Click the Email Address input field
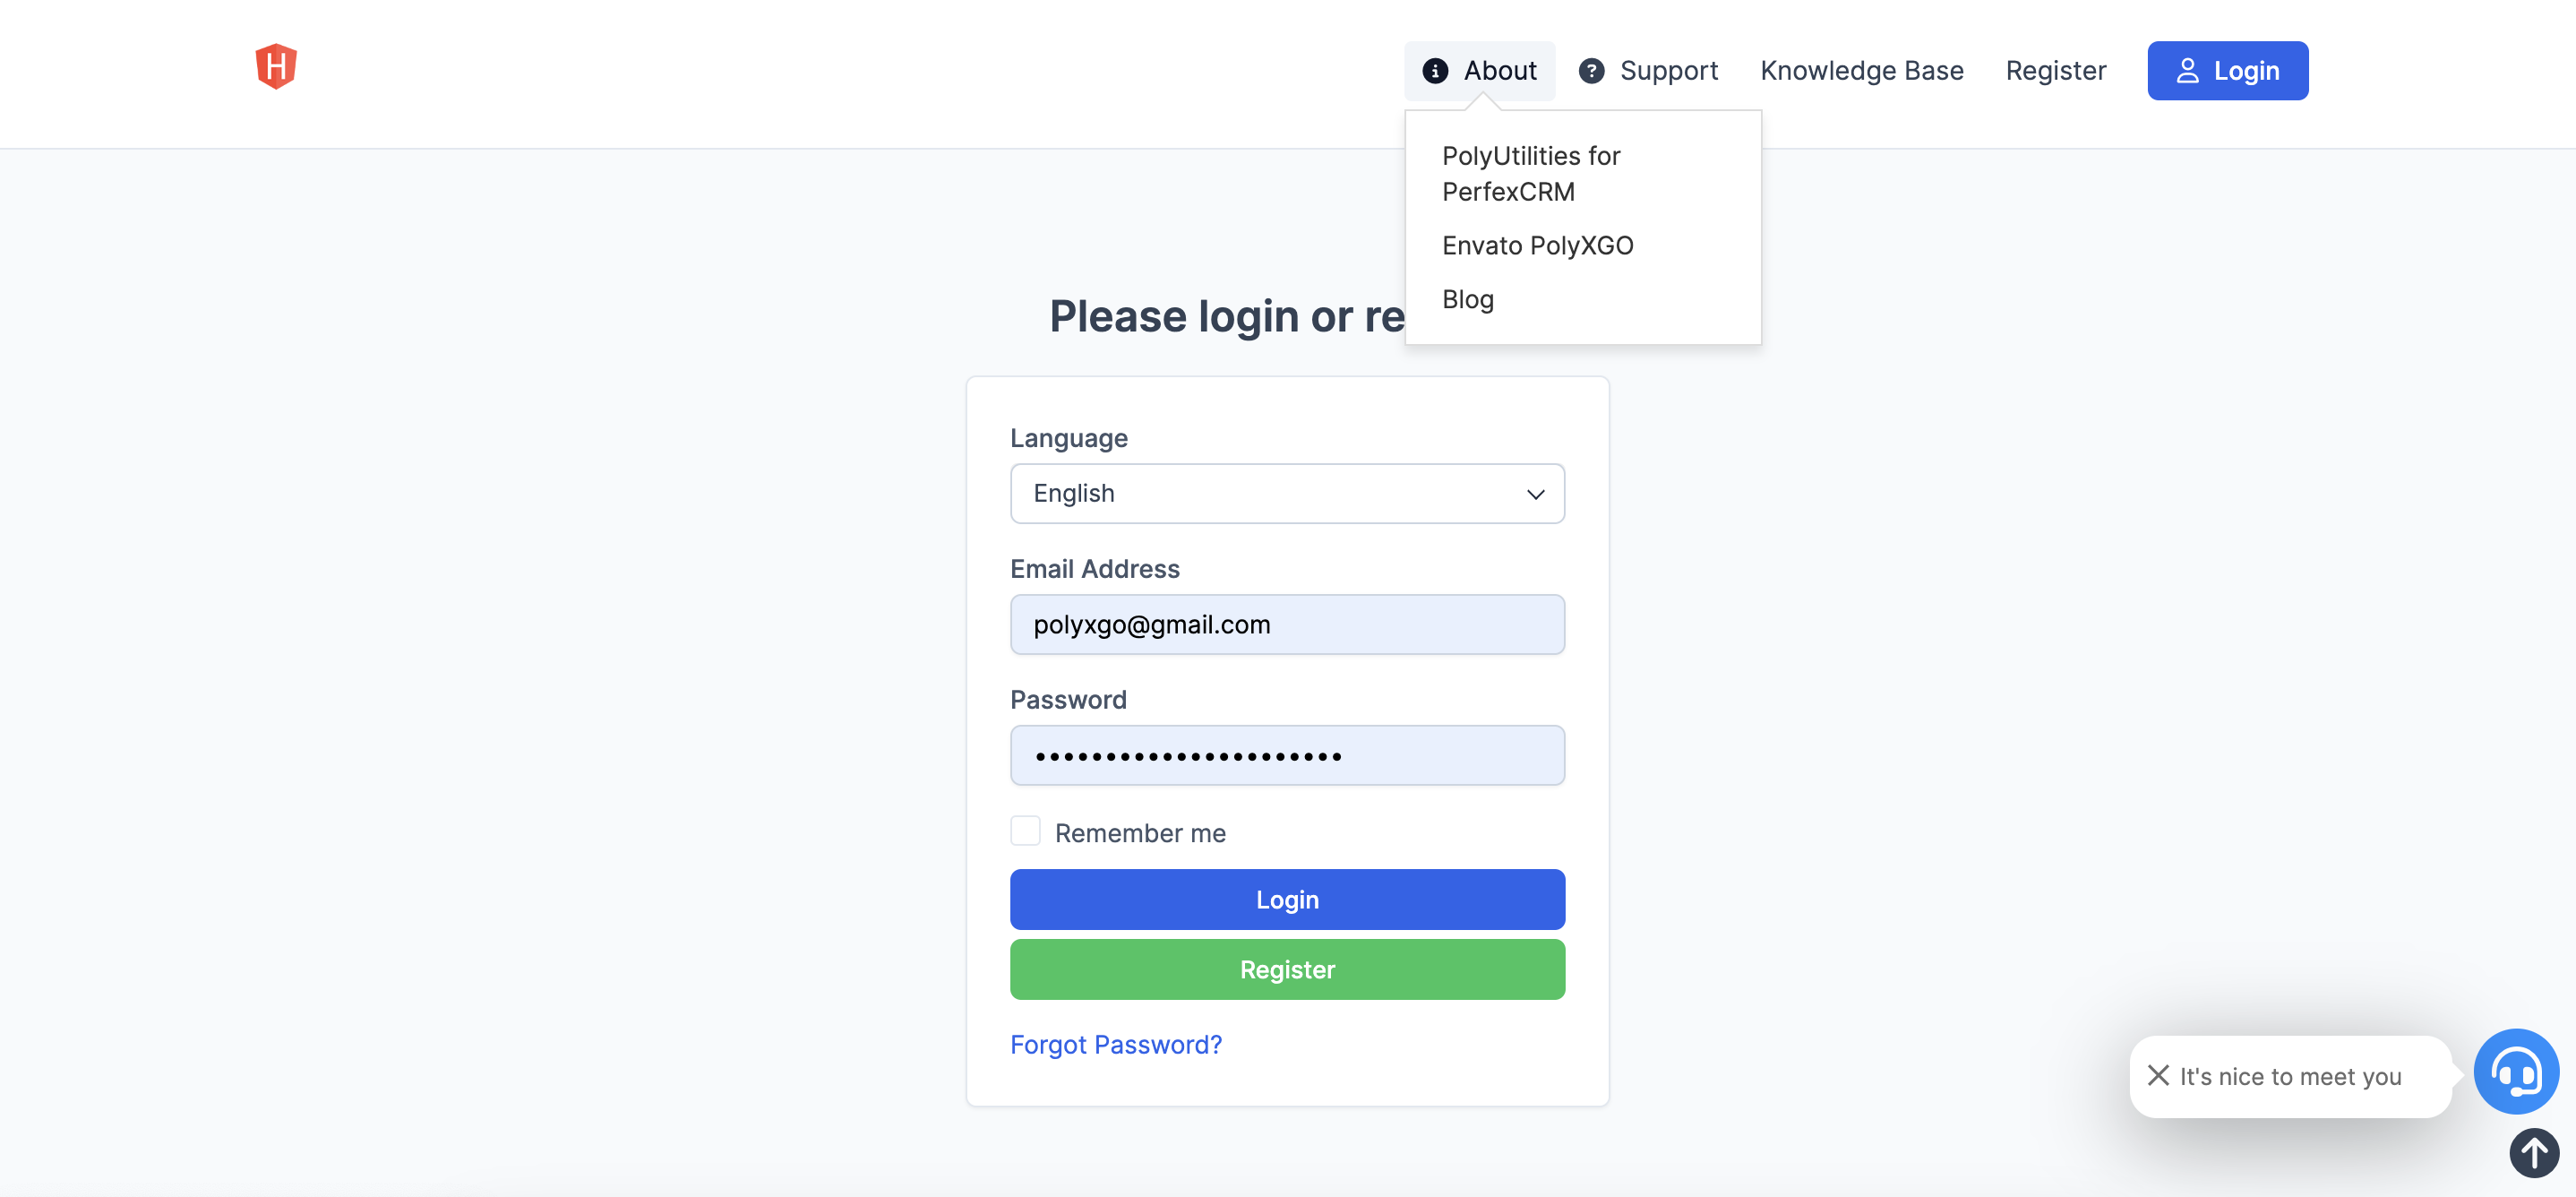Viewport: 2576px width, 1197px height. pos(1287,624)
